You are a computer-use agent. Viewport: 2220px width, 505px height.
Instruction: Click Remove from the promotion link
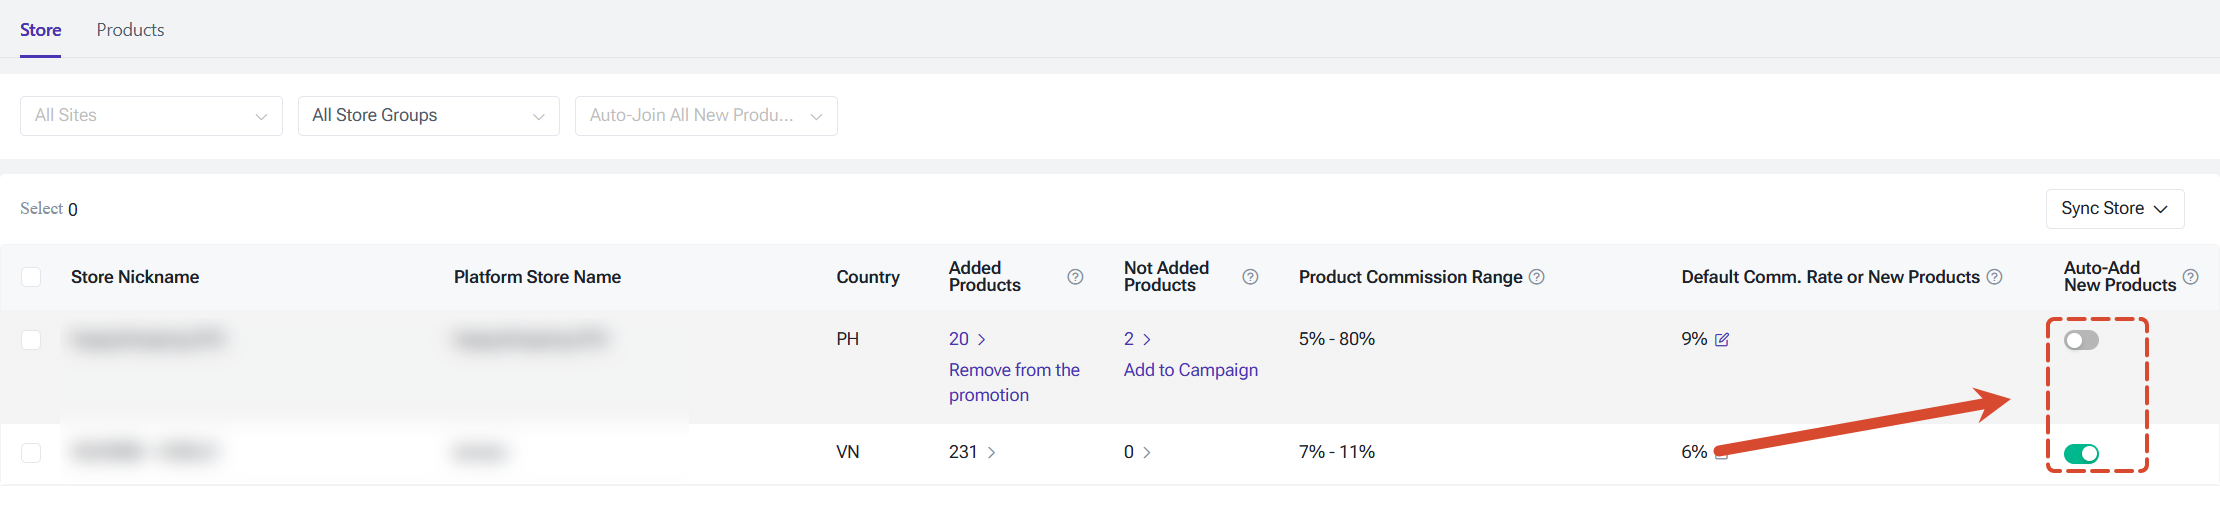click(1014, 382)
